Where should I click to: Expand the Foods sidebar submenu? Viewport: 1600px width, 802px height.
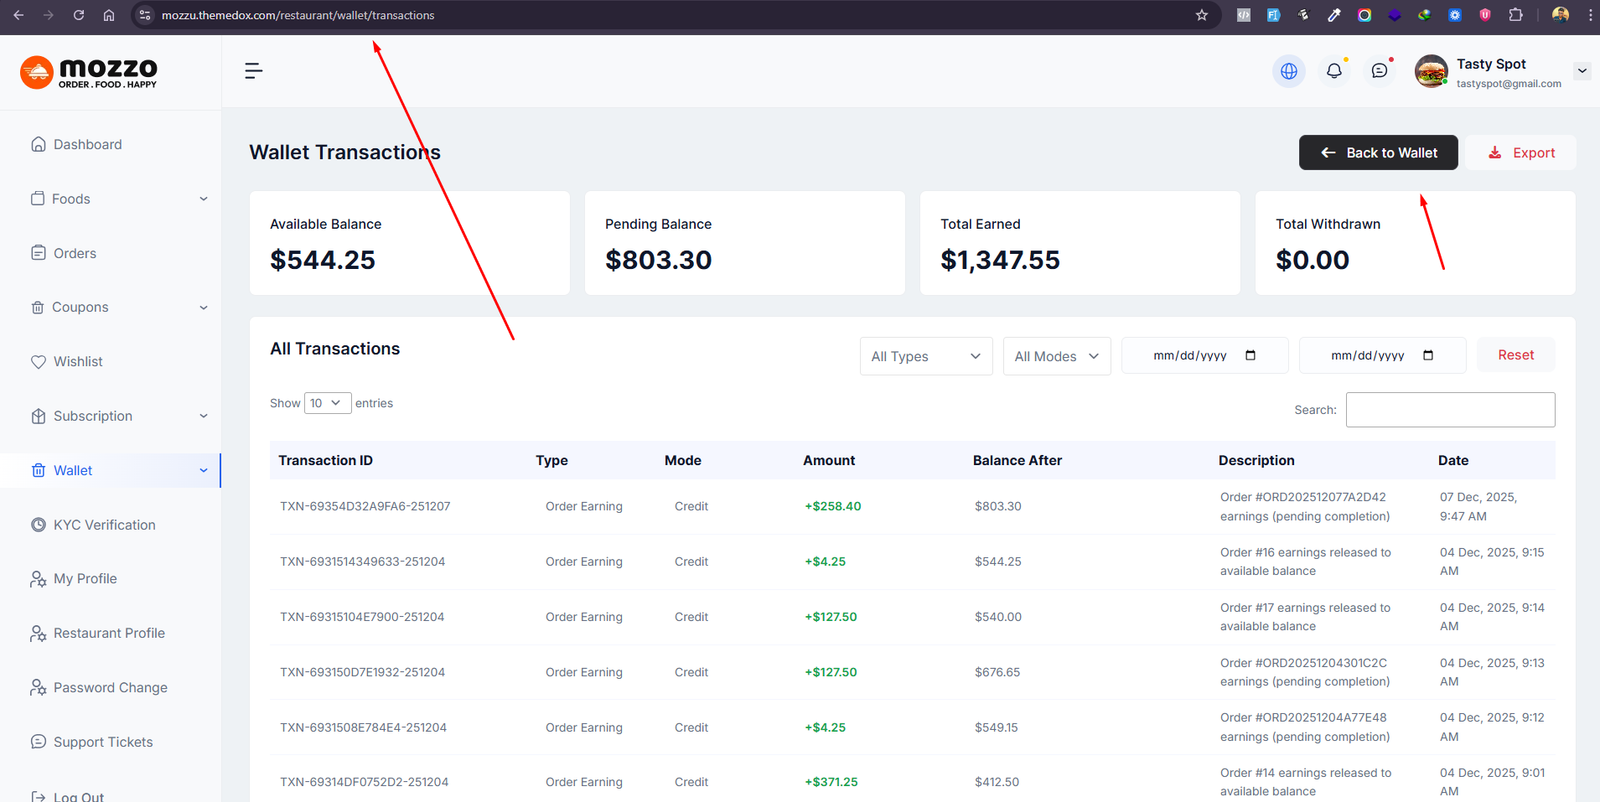point(204,199)
